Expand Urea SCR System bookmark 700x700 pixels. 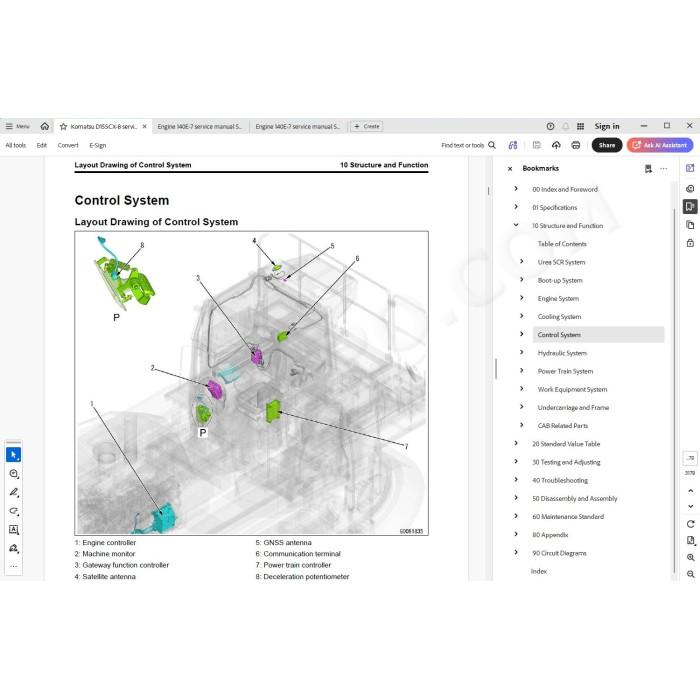coord(521,261)
